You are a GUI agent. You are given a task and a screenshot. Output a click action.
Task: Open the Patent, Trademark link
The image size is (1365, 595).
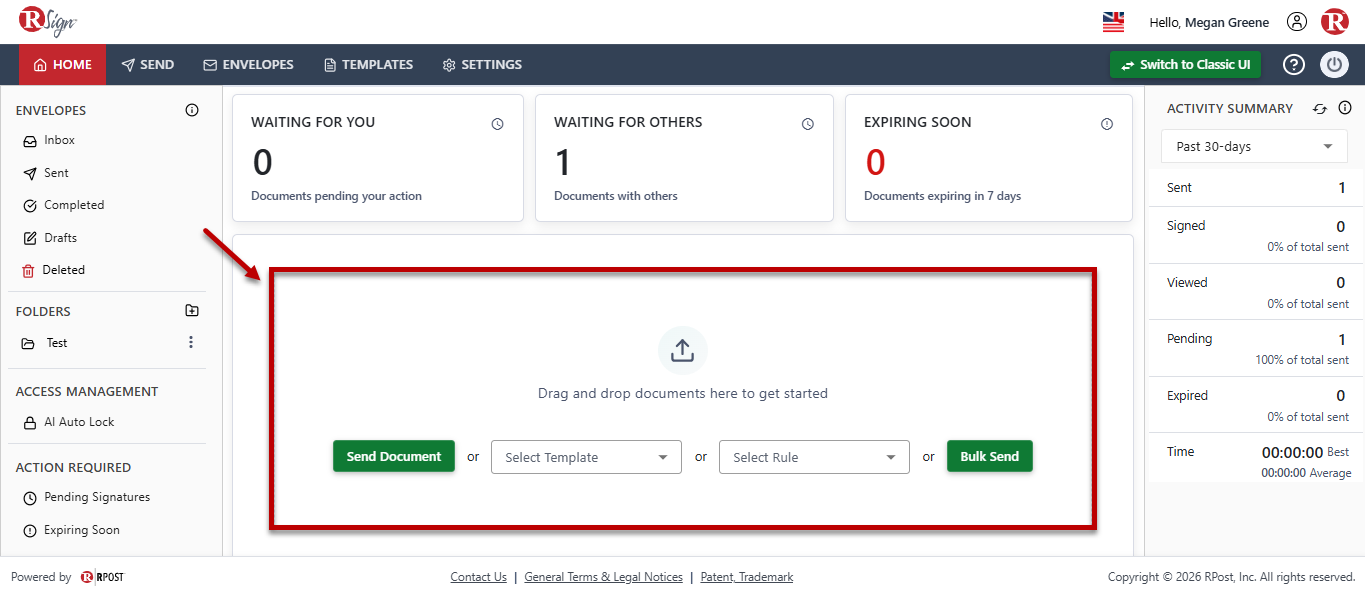[747, 577]
